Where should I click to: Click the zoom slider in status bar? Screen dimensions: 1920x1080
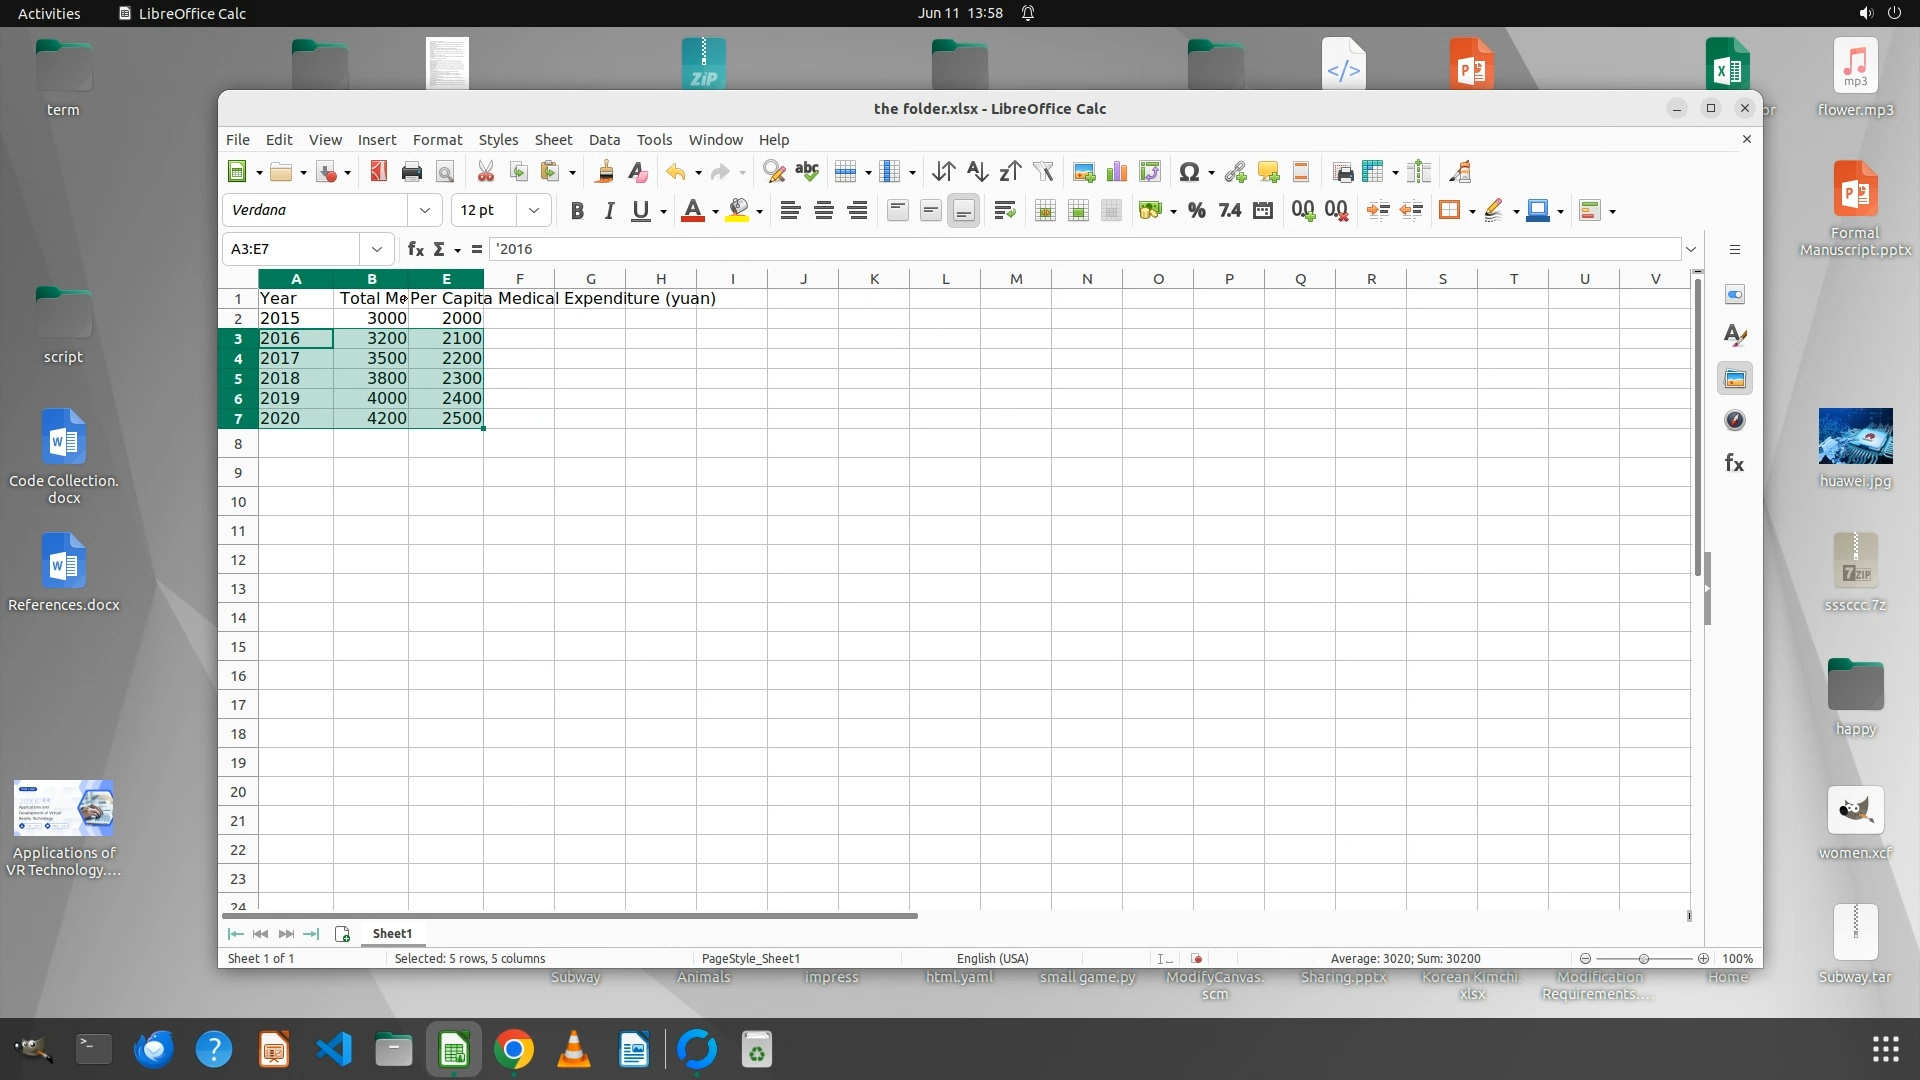[x=1643, y=958]
